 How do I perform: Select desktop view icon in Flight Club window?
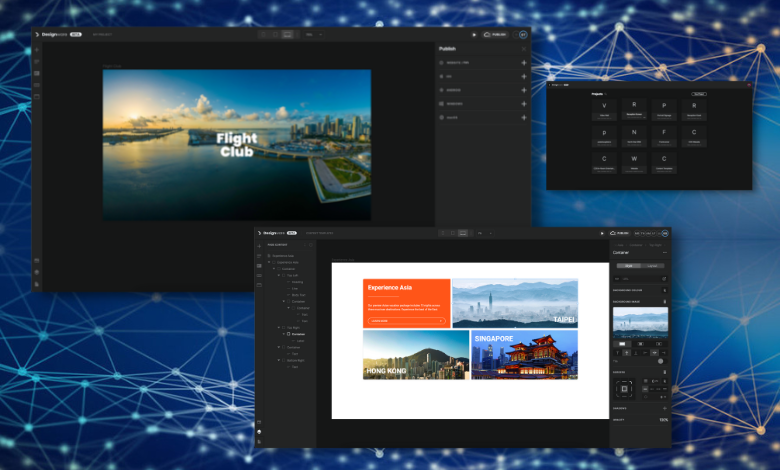pyautogui.click(x=287, y=34)
